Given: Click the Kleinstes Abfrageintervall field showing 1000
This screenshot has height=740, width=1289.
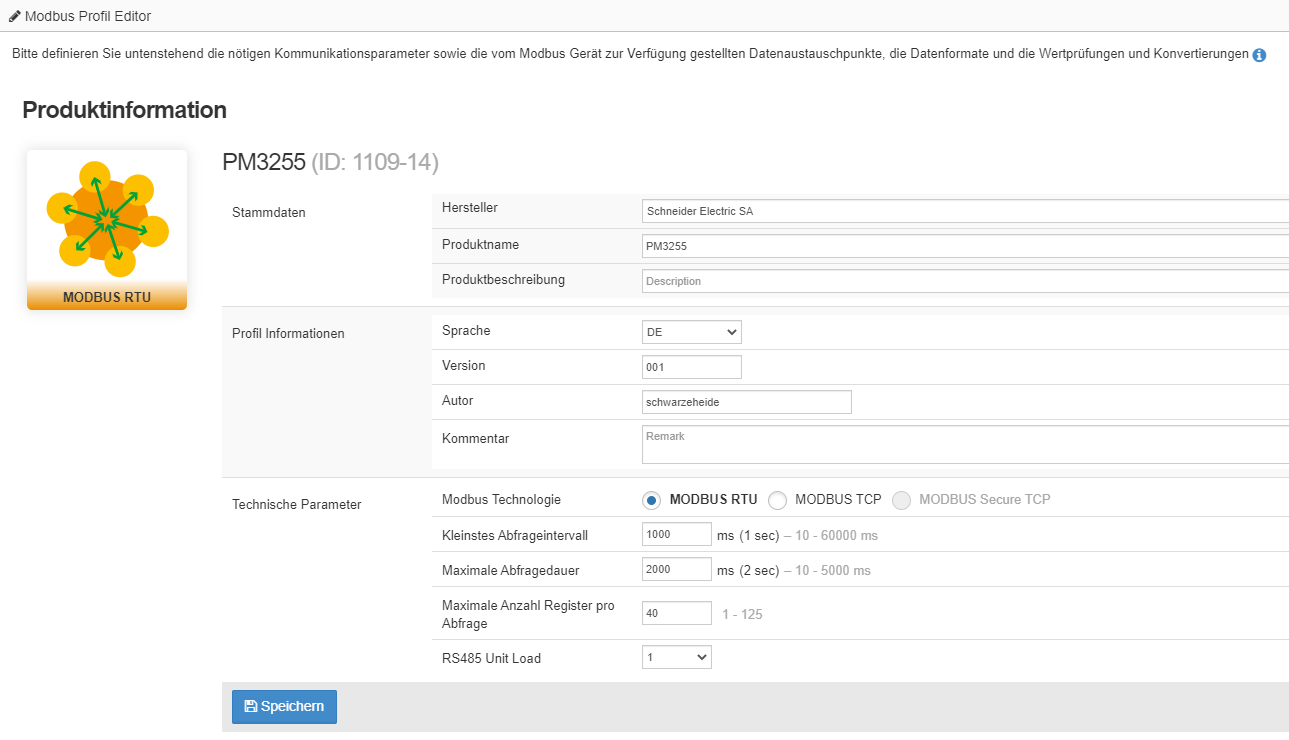Looking at the screenshot, I should [x=677, y=534].
